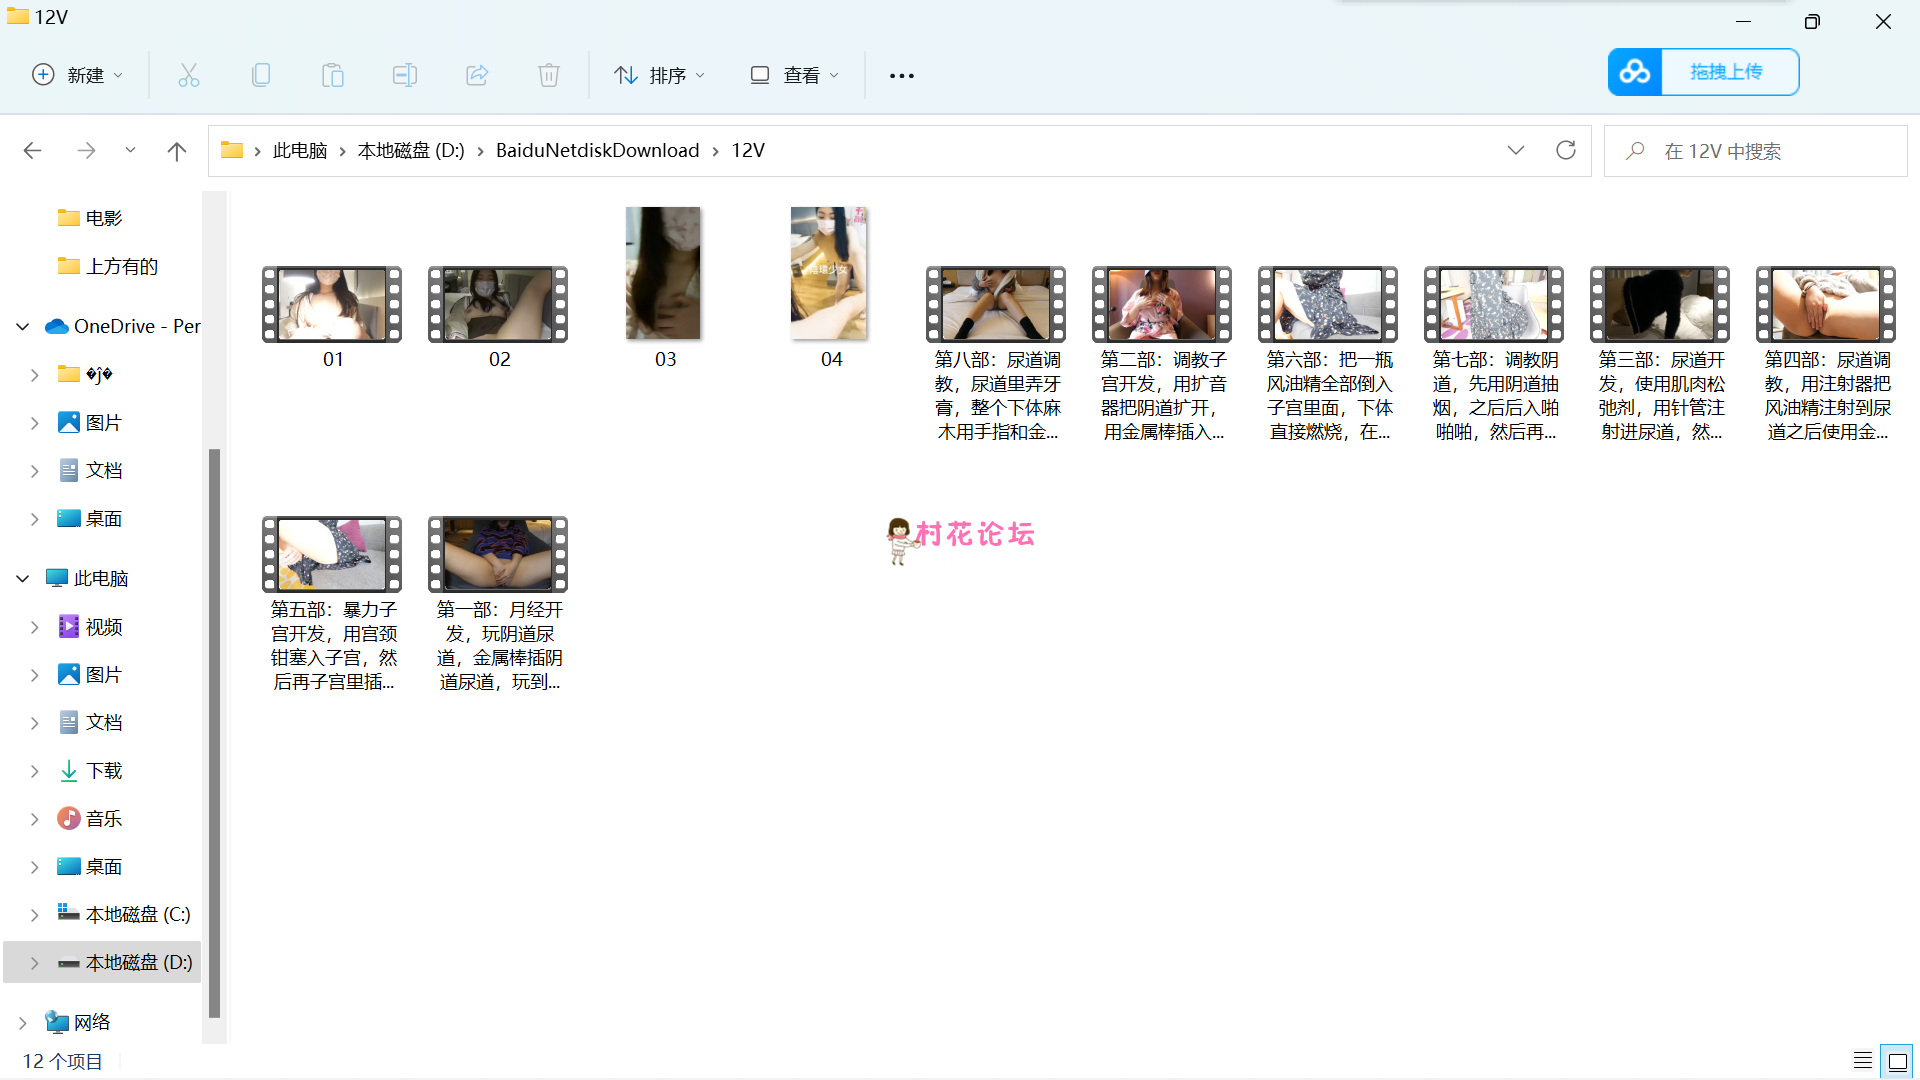Click the Share icon in the toolbar

[x=477, y=75]
